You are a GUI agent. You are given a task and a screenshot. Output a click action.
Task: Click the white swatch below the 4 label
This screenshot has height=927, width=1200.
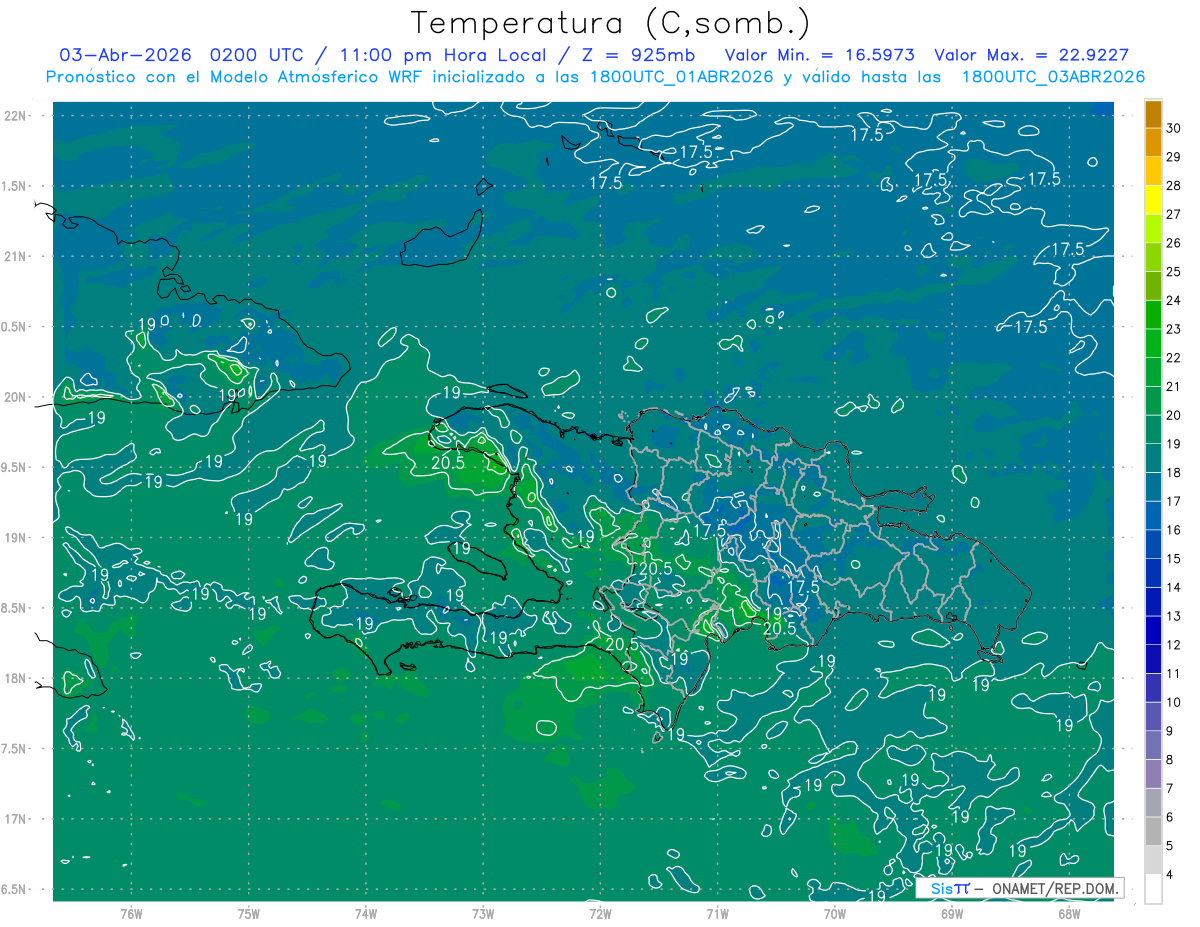tap(1153, 888)
